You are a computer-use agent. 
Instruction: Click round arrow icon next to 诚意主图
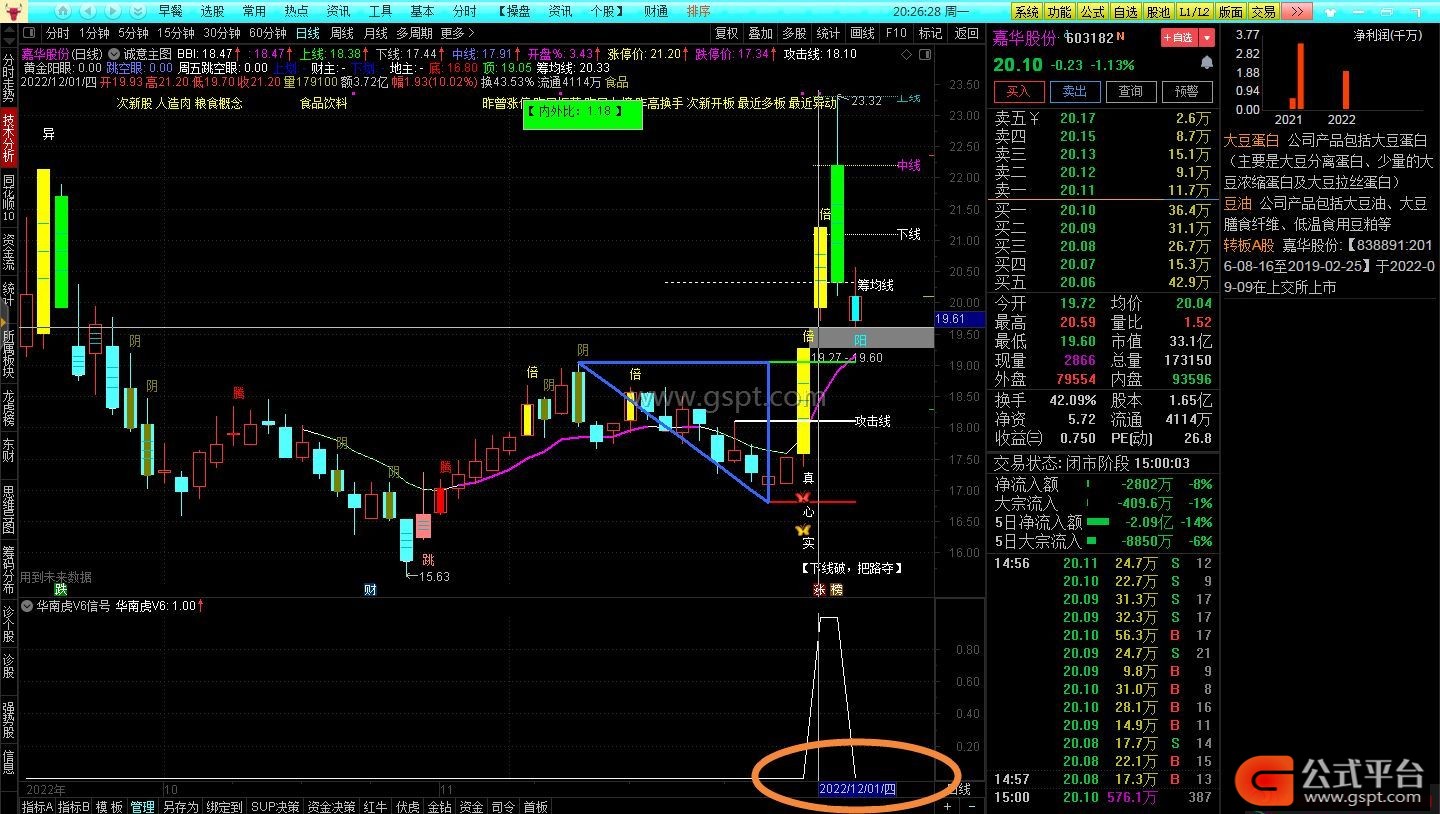click(x=114, y=53)
